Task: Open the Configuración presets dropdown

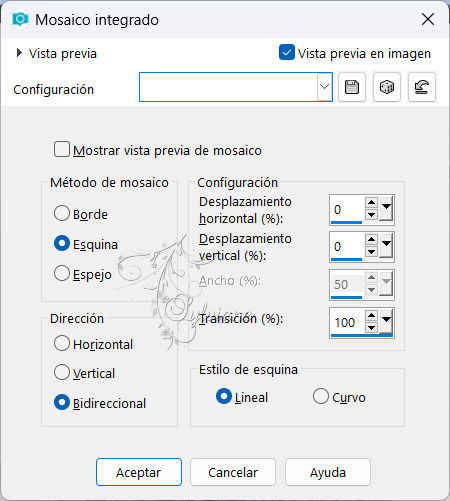Action: [324, 87]
